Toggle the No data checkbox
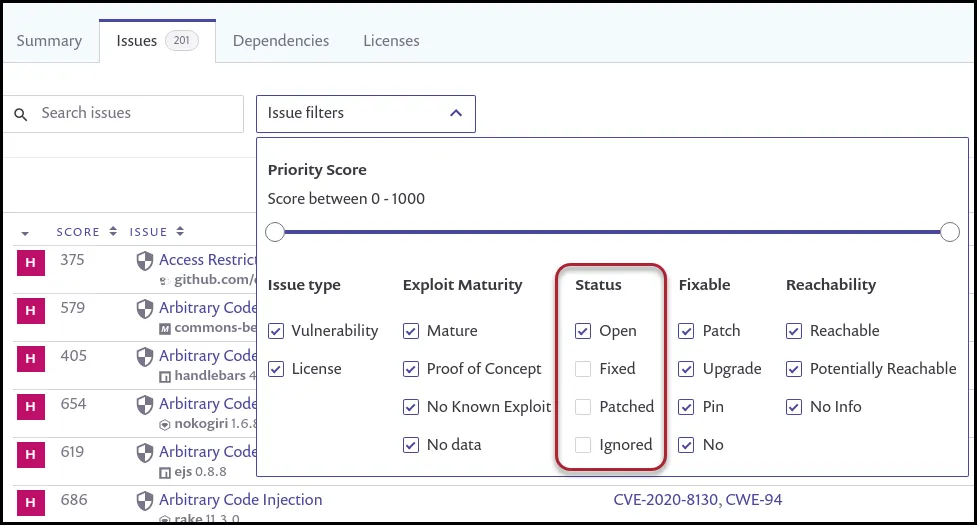Image resolution: width=977 pixels, height=525 pixels. 411,445
